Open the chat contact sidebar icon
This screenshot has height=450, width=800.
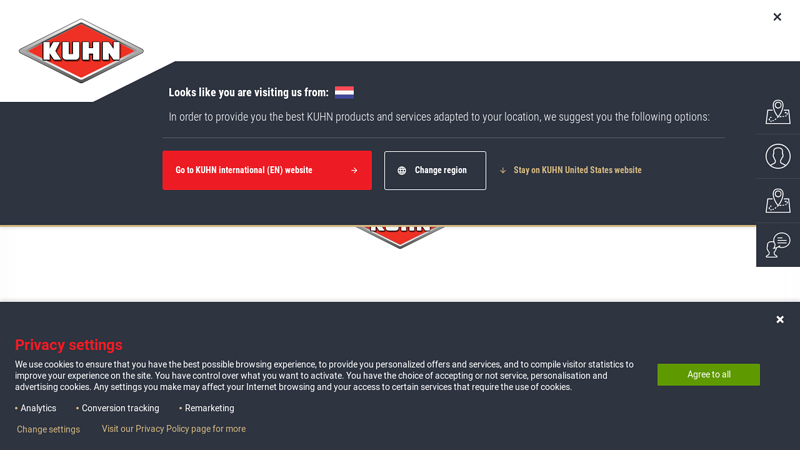click(778, 244)
